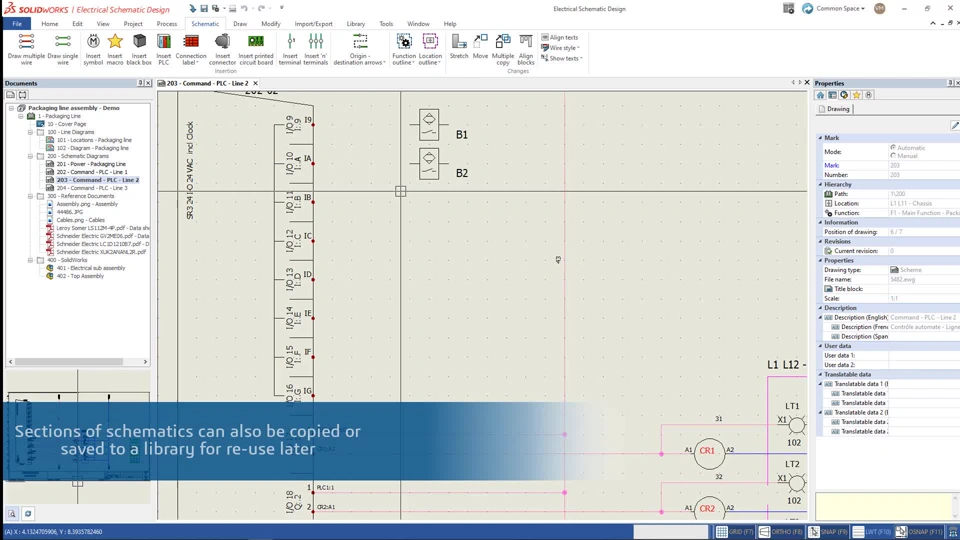Screen dimensions: 960x540
Task: Open 201 - Power - Packaging Line drawing
Action: (x=91, y=164)
